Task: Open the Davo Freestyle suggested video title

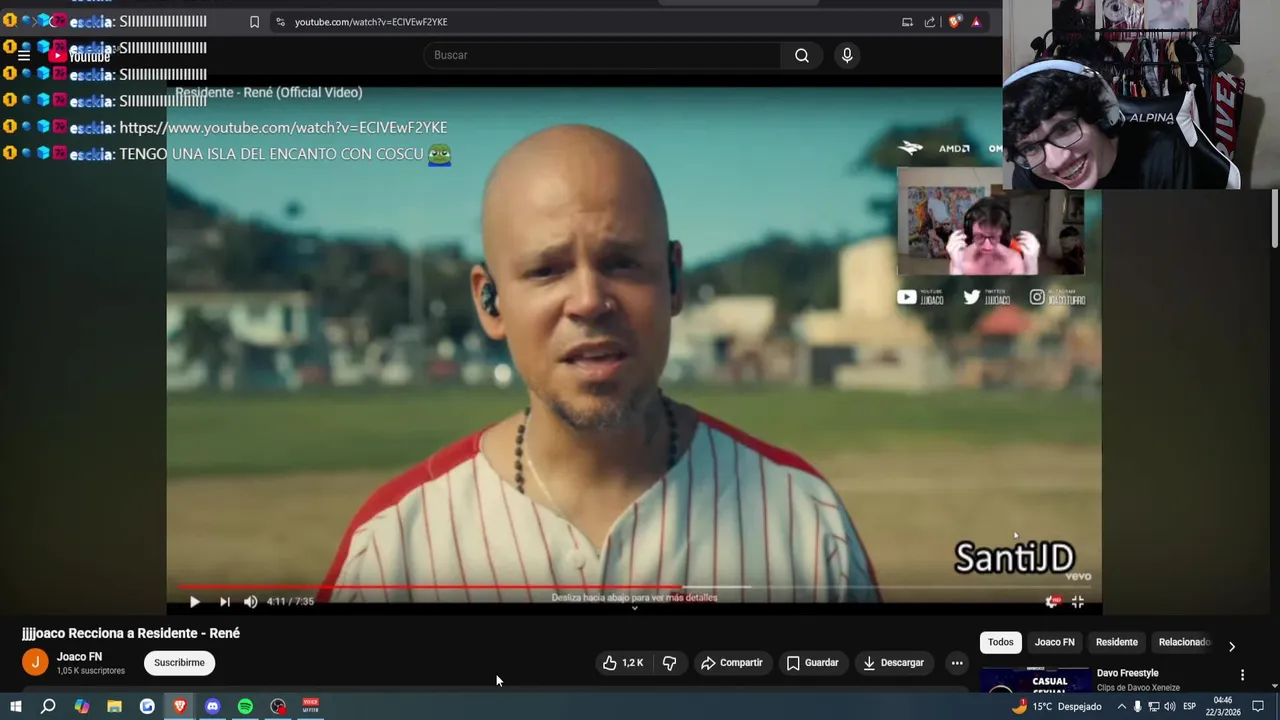Action: pos(1127,673)
